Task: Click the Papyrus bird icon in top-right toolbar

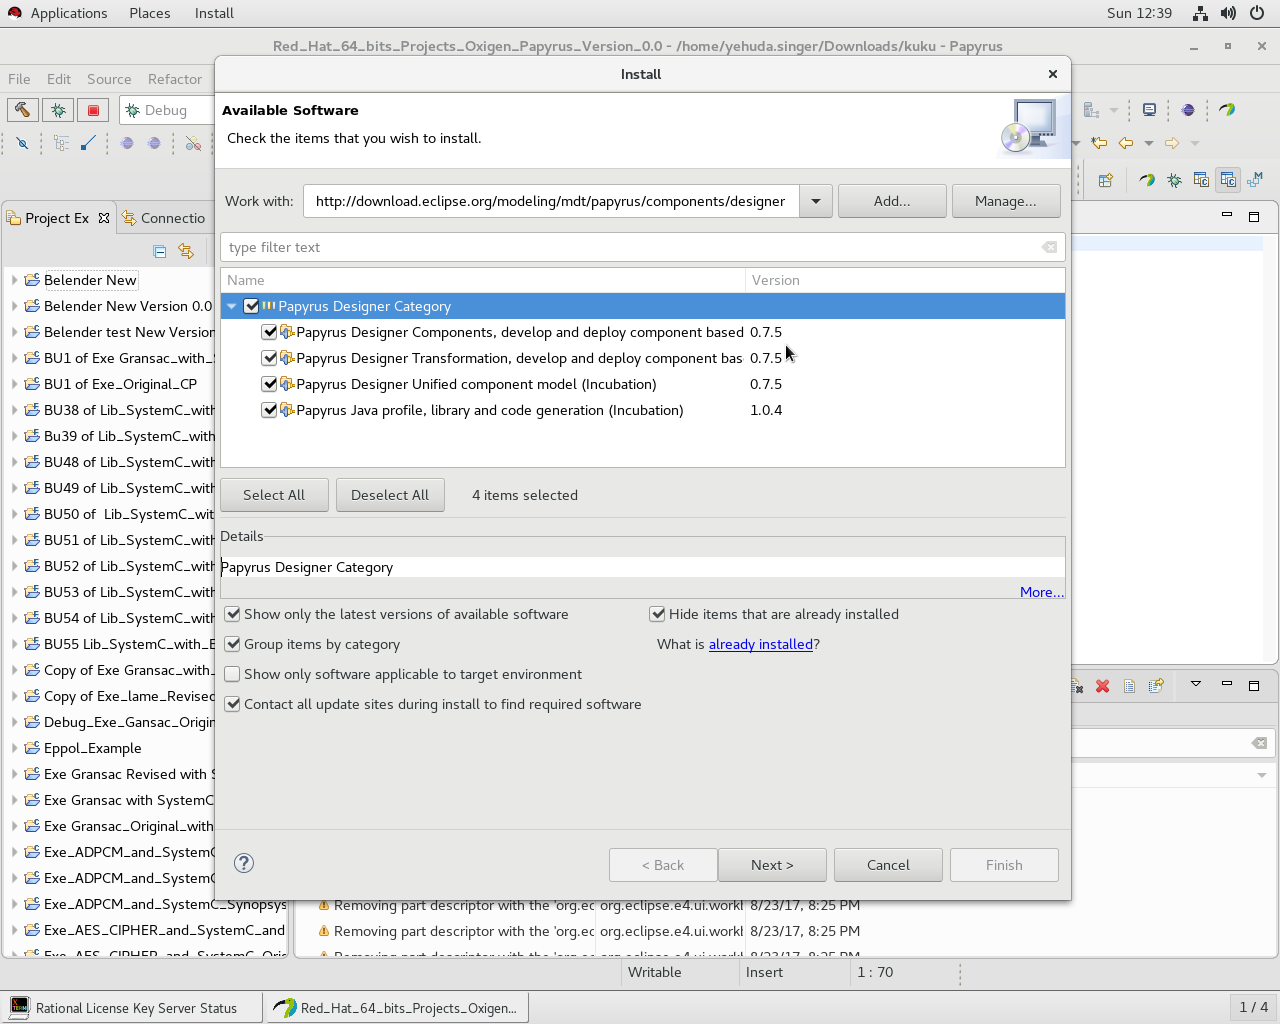Action: coord(1227,110)
